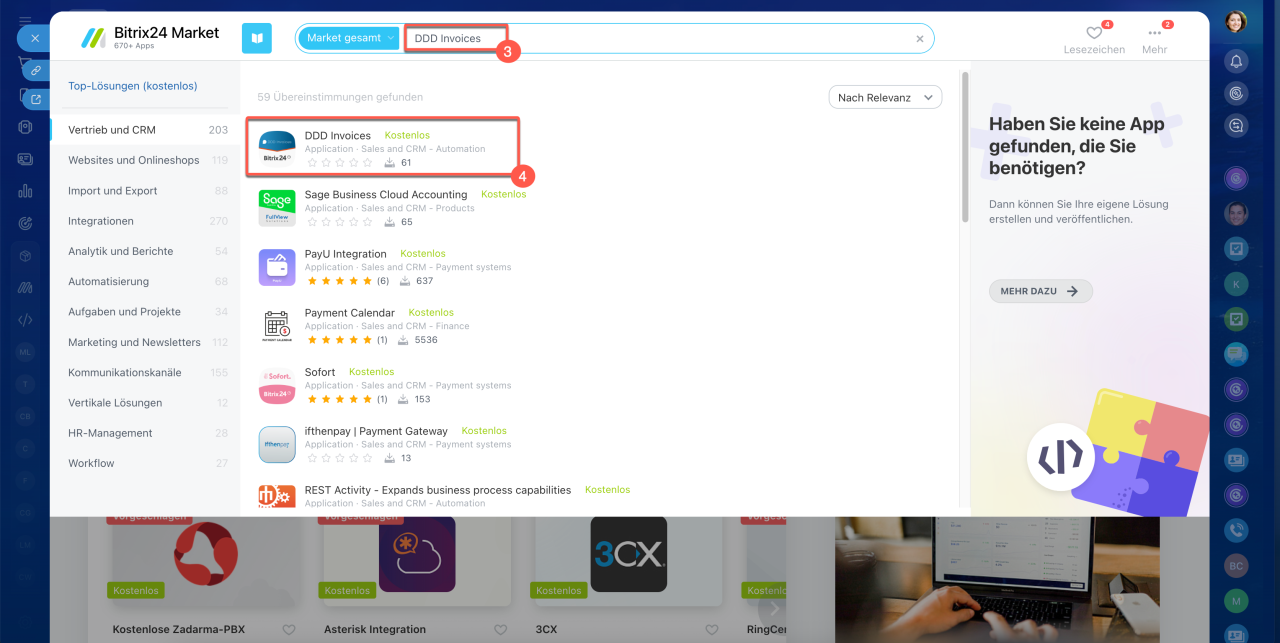The height and width of the screenshot is (643, 1280).
Task: Close the Market slider with the X button
Action: [34, 38]
